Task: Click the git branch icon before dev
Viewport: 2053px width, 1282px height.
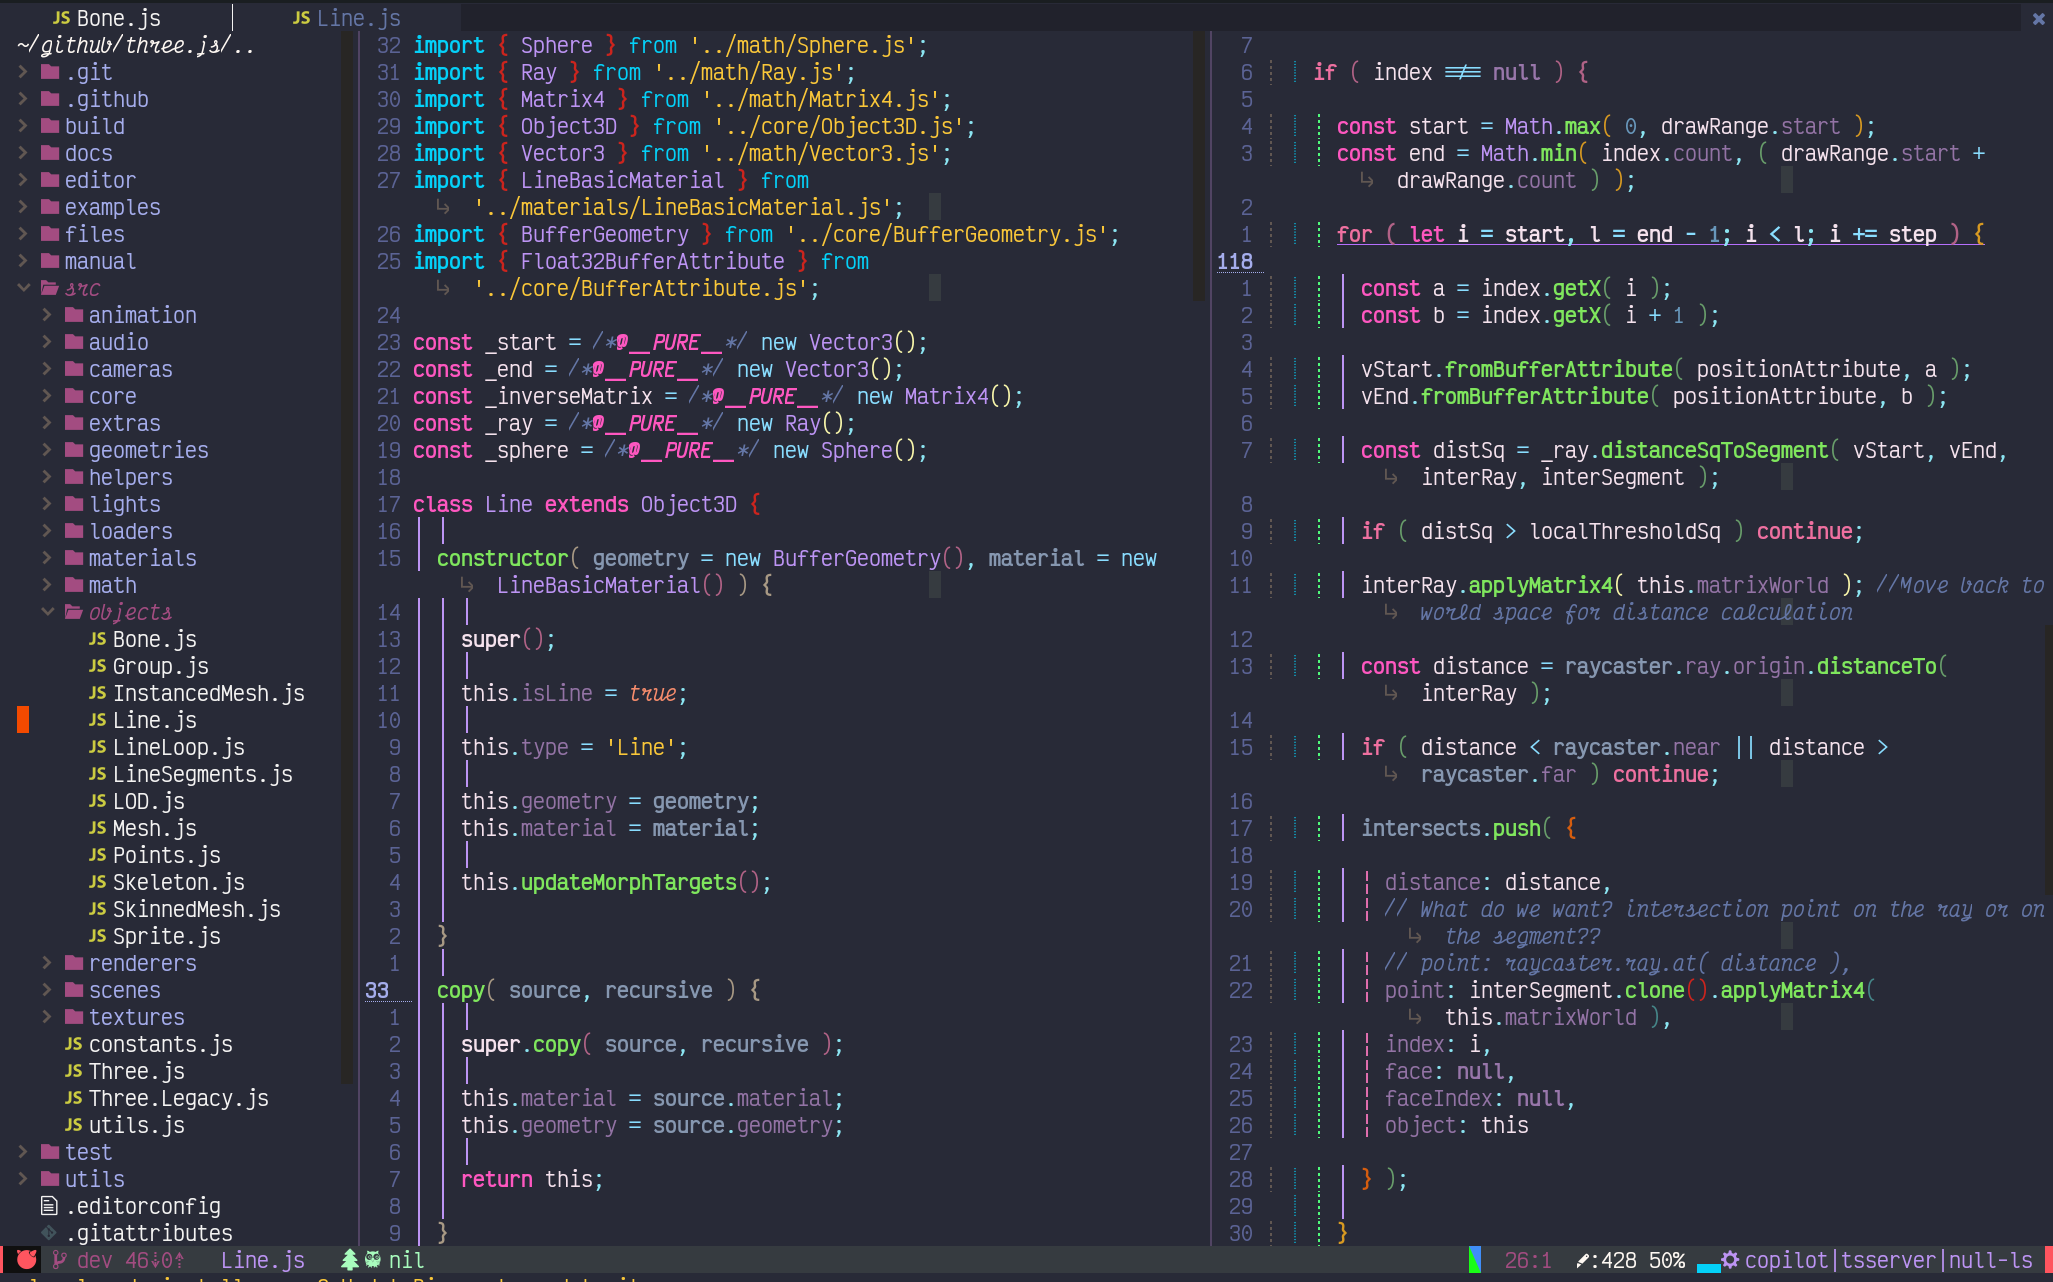Action: point(60,1260)
